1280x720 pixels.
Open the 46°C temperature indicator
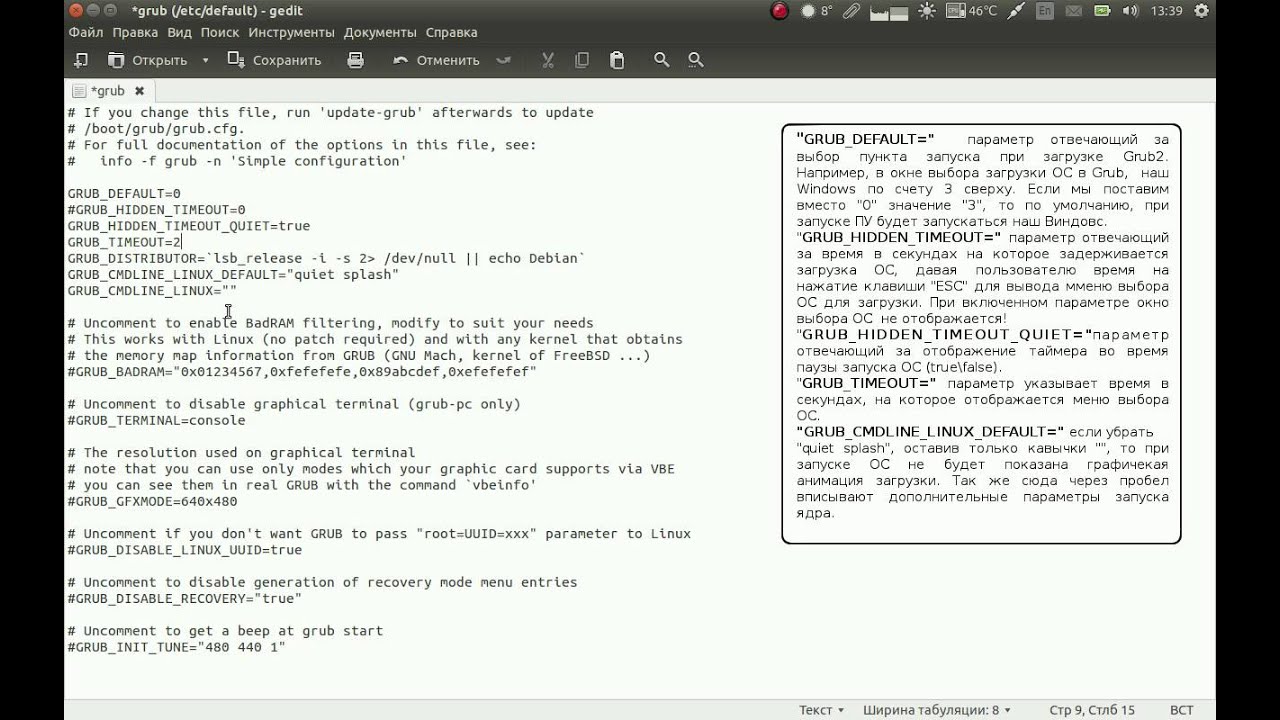point(970,11)
